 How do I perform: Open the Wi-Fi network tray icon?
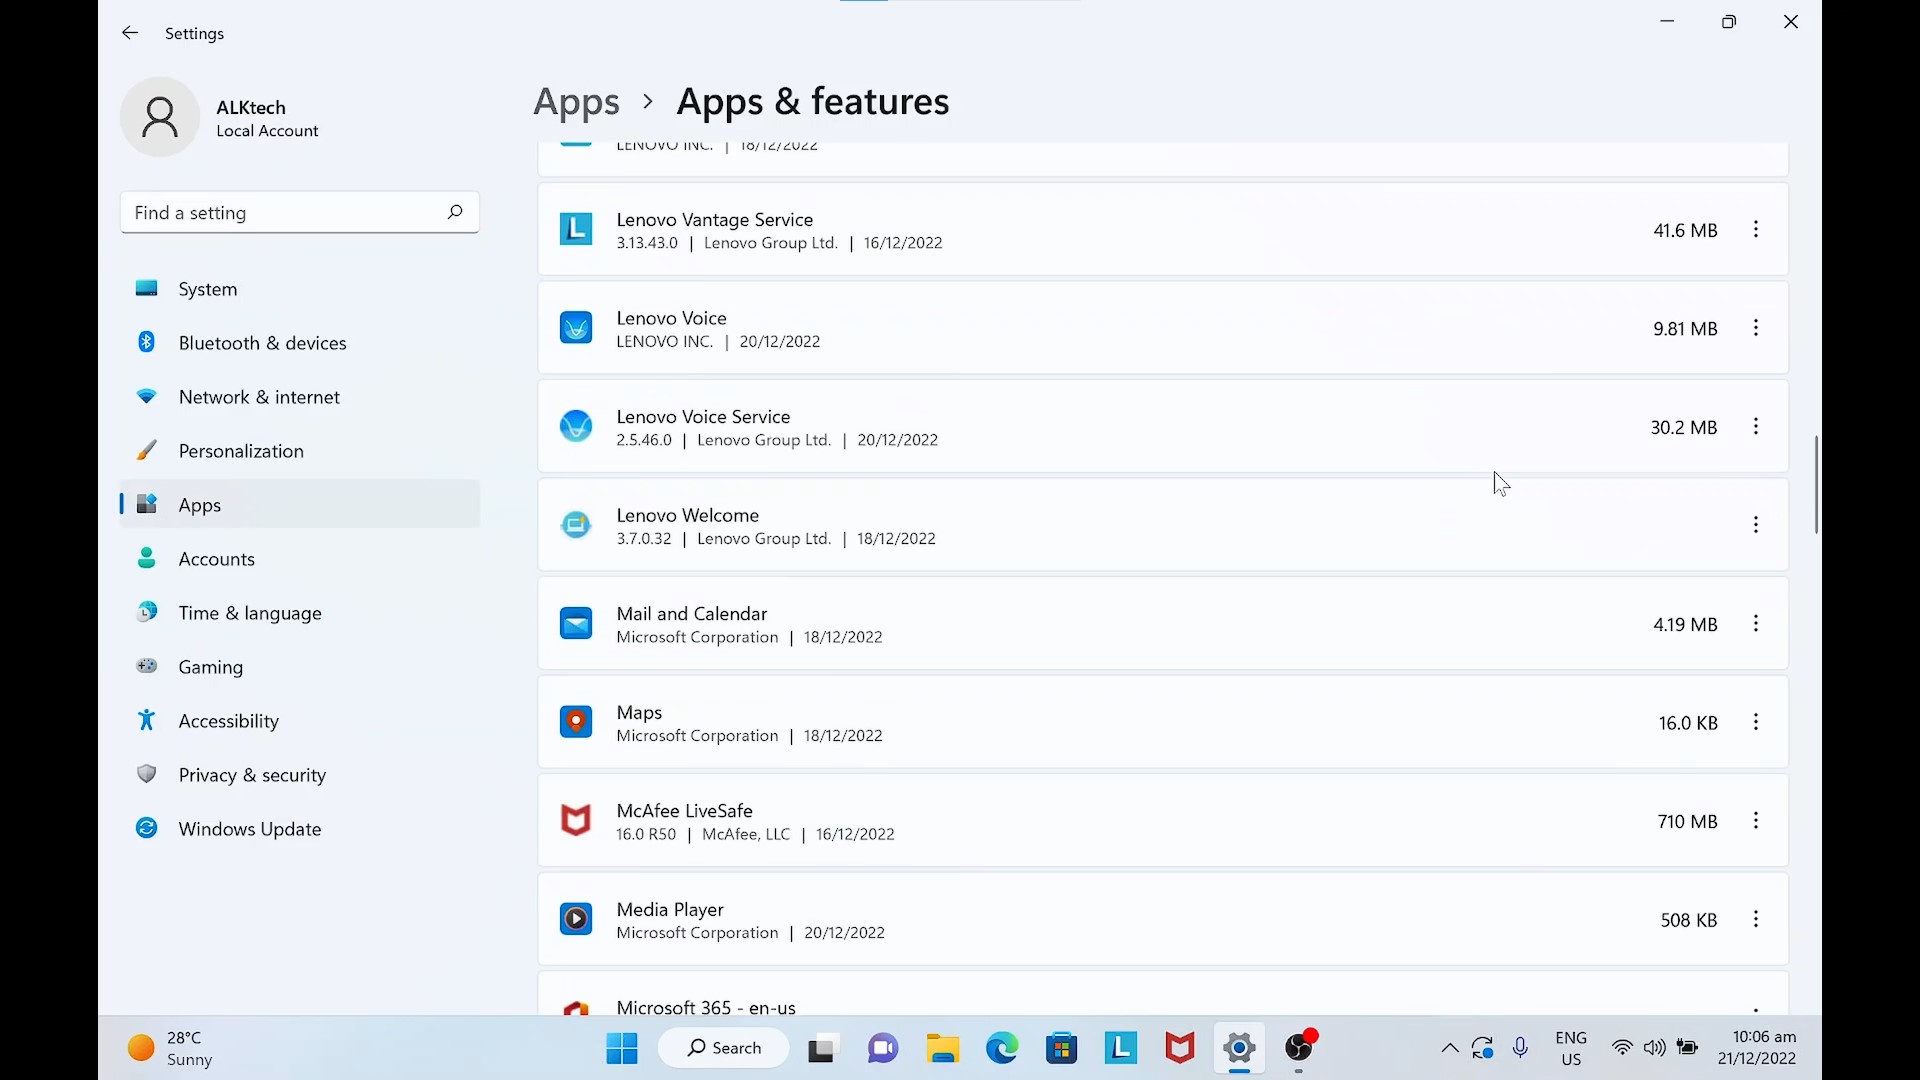tap(1622, 1048)
